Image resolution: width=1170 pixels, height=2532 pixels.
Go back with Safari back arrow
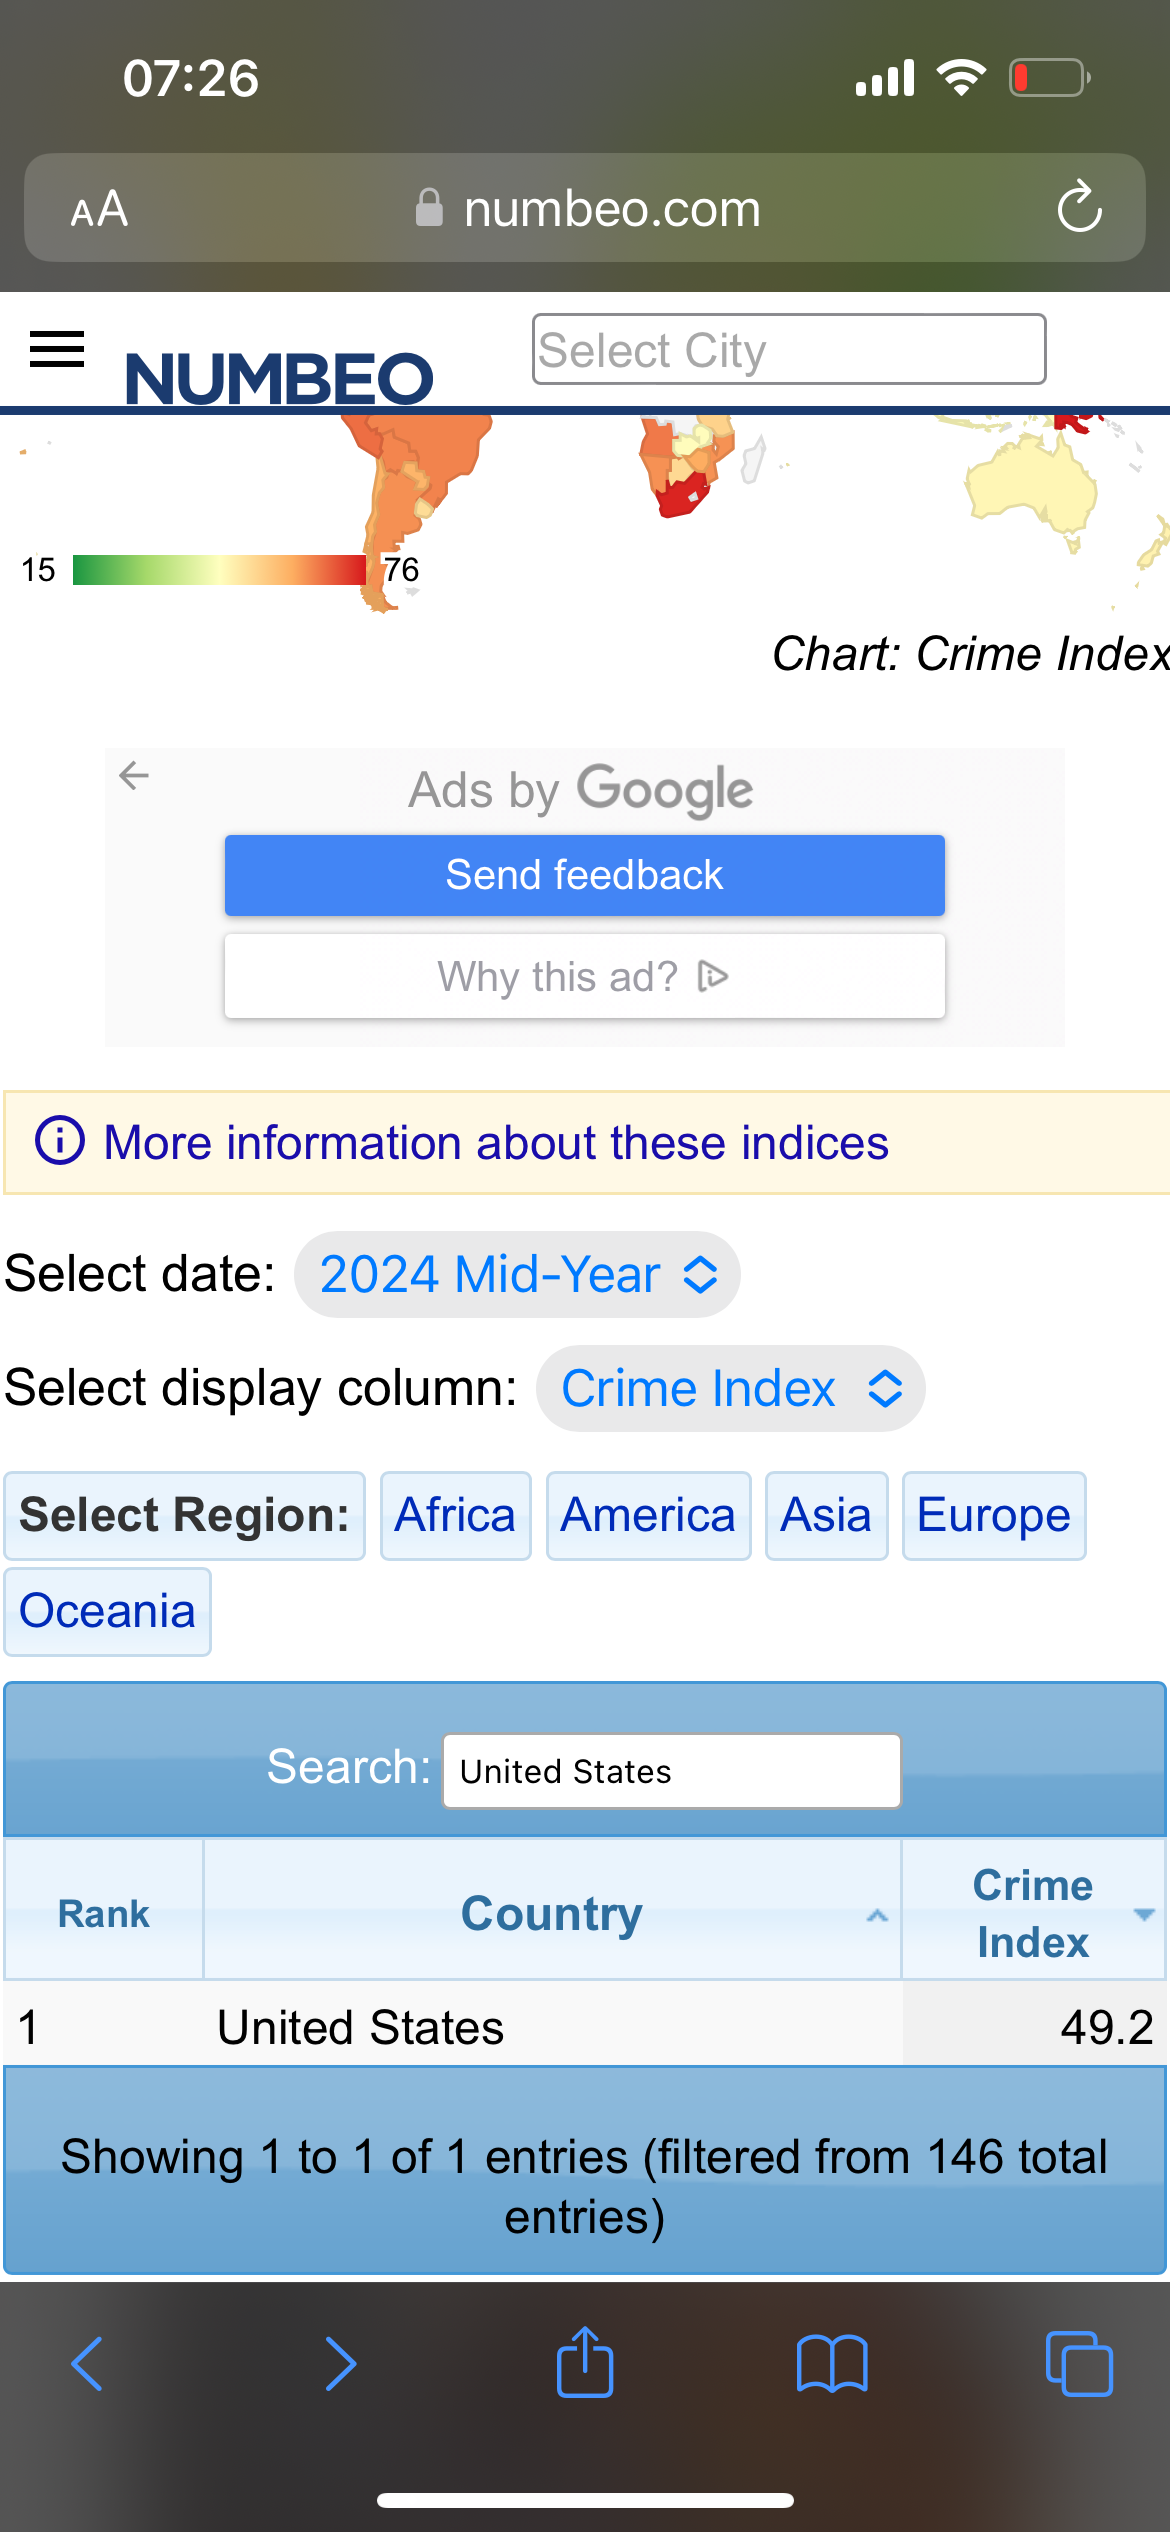click(x=88, y=2364)
